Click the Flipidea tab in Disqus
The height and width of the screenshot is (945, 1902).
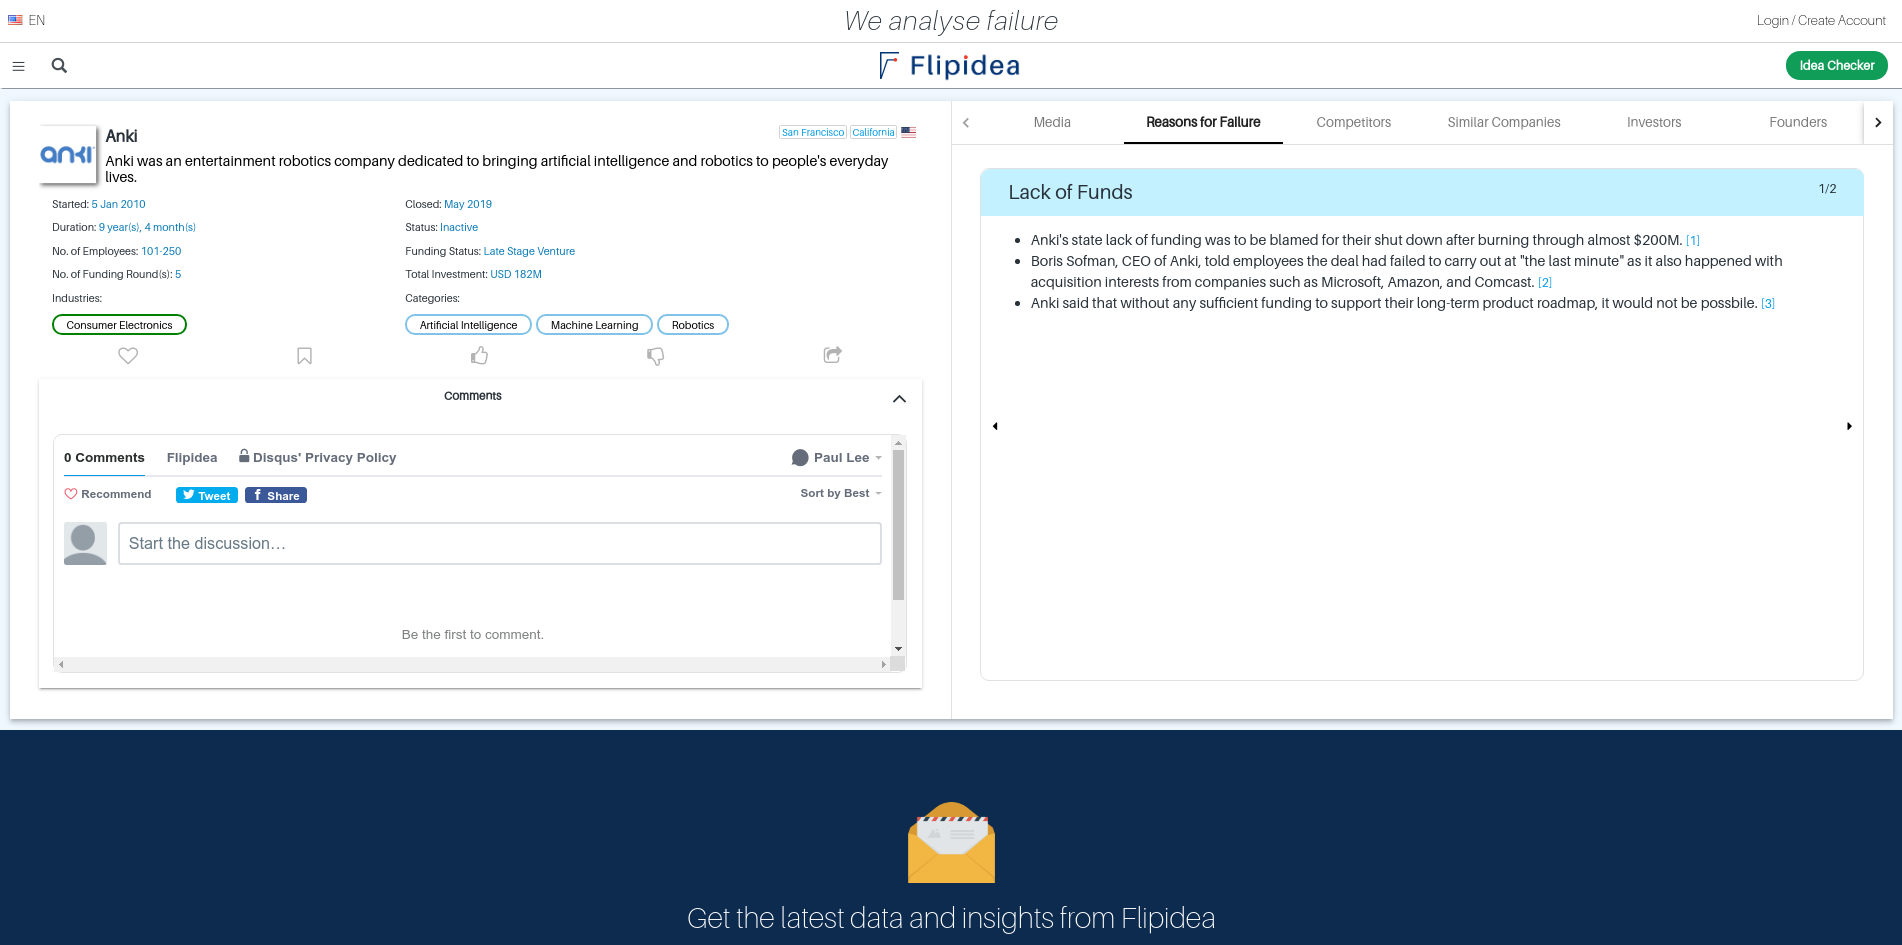click(192, 458)
